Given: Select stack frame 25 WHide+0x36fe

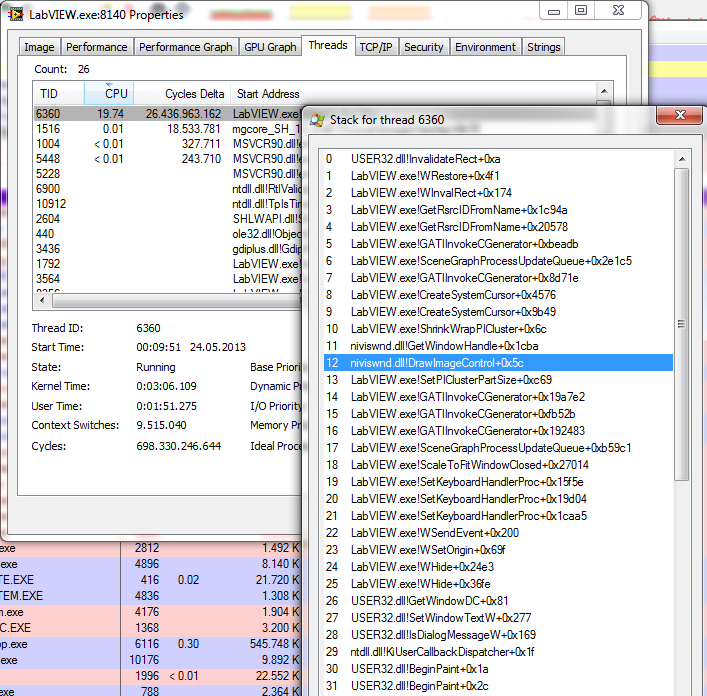Looking at the screenshot, I should [498, 584].
